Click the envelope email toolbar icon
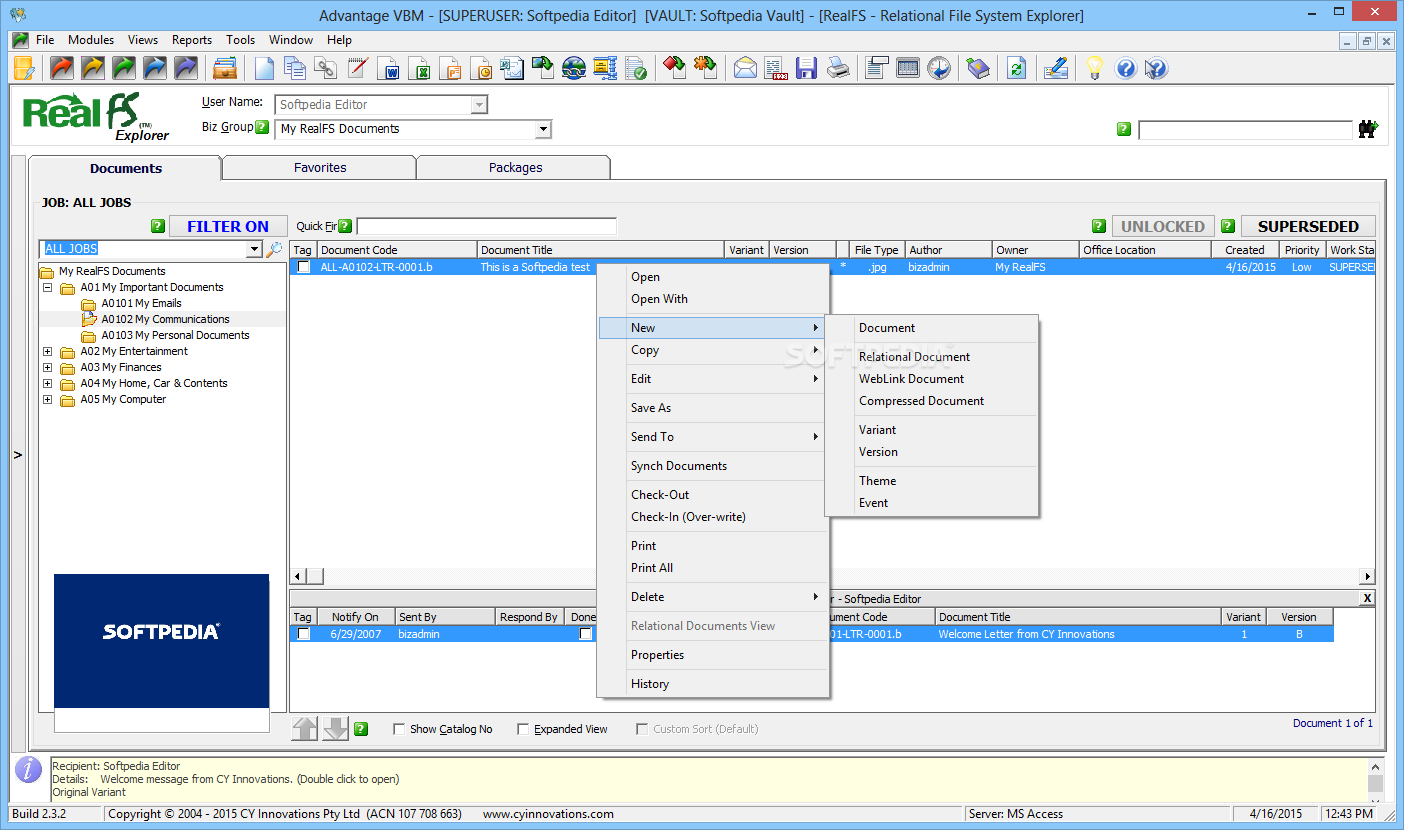This screenshot has width=1404, height=830. coord(745,68)
